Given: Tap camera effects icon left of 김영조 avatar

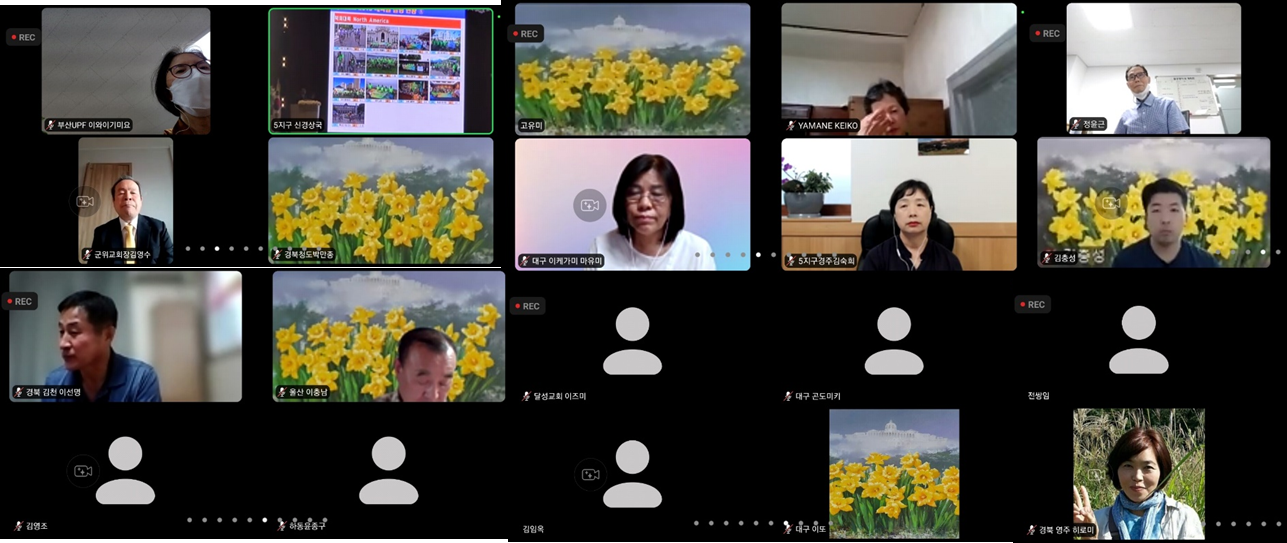Looking at the screenshot, I should [83, 471].
